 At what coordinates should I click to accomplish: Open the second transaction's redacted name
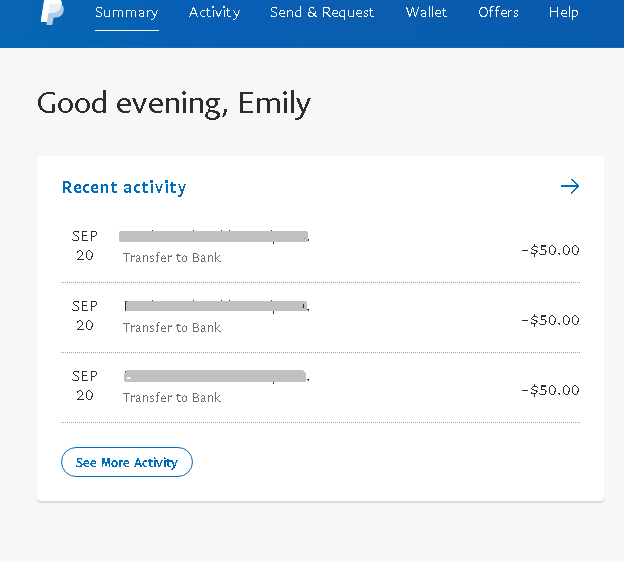tap(215, 306)
